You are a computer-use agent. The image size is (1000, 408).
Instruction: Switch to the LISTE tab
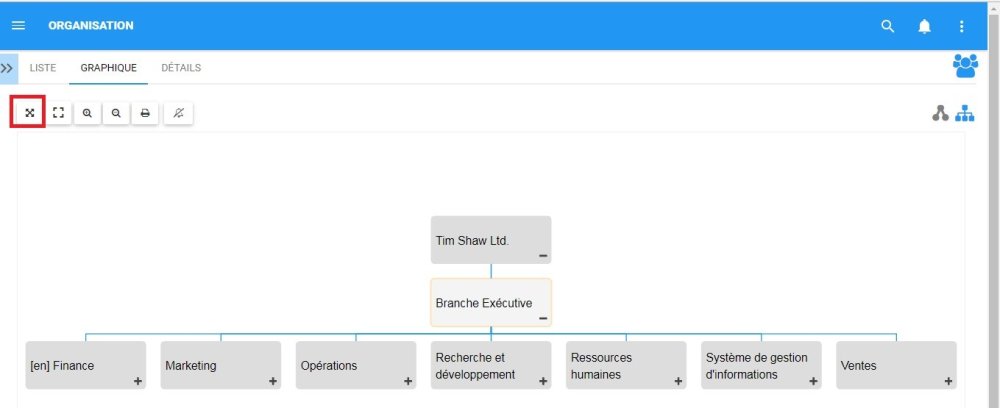[43, 68]
